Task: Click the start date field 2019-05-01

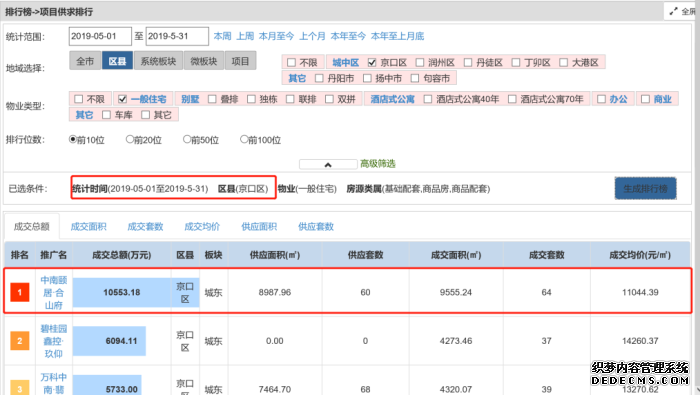Action: coord(100,36)
